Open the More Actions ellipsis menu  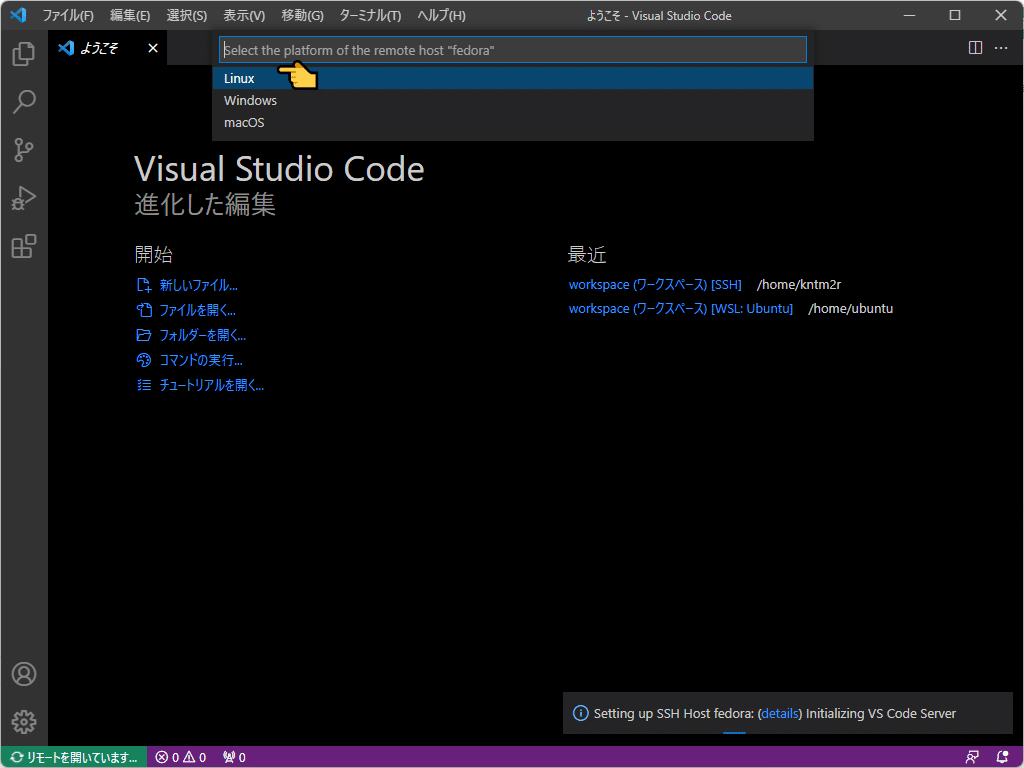pos(1000,48)
